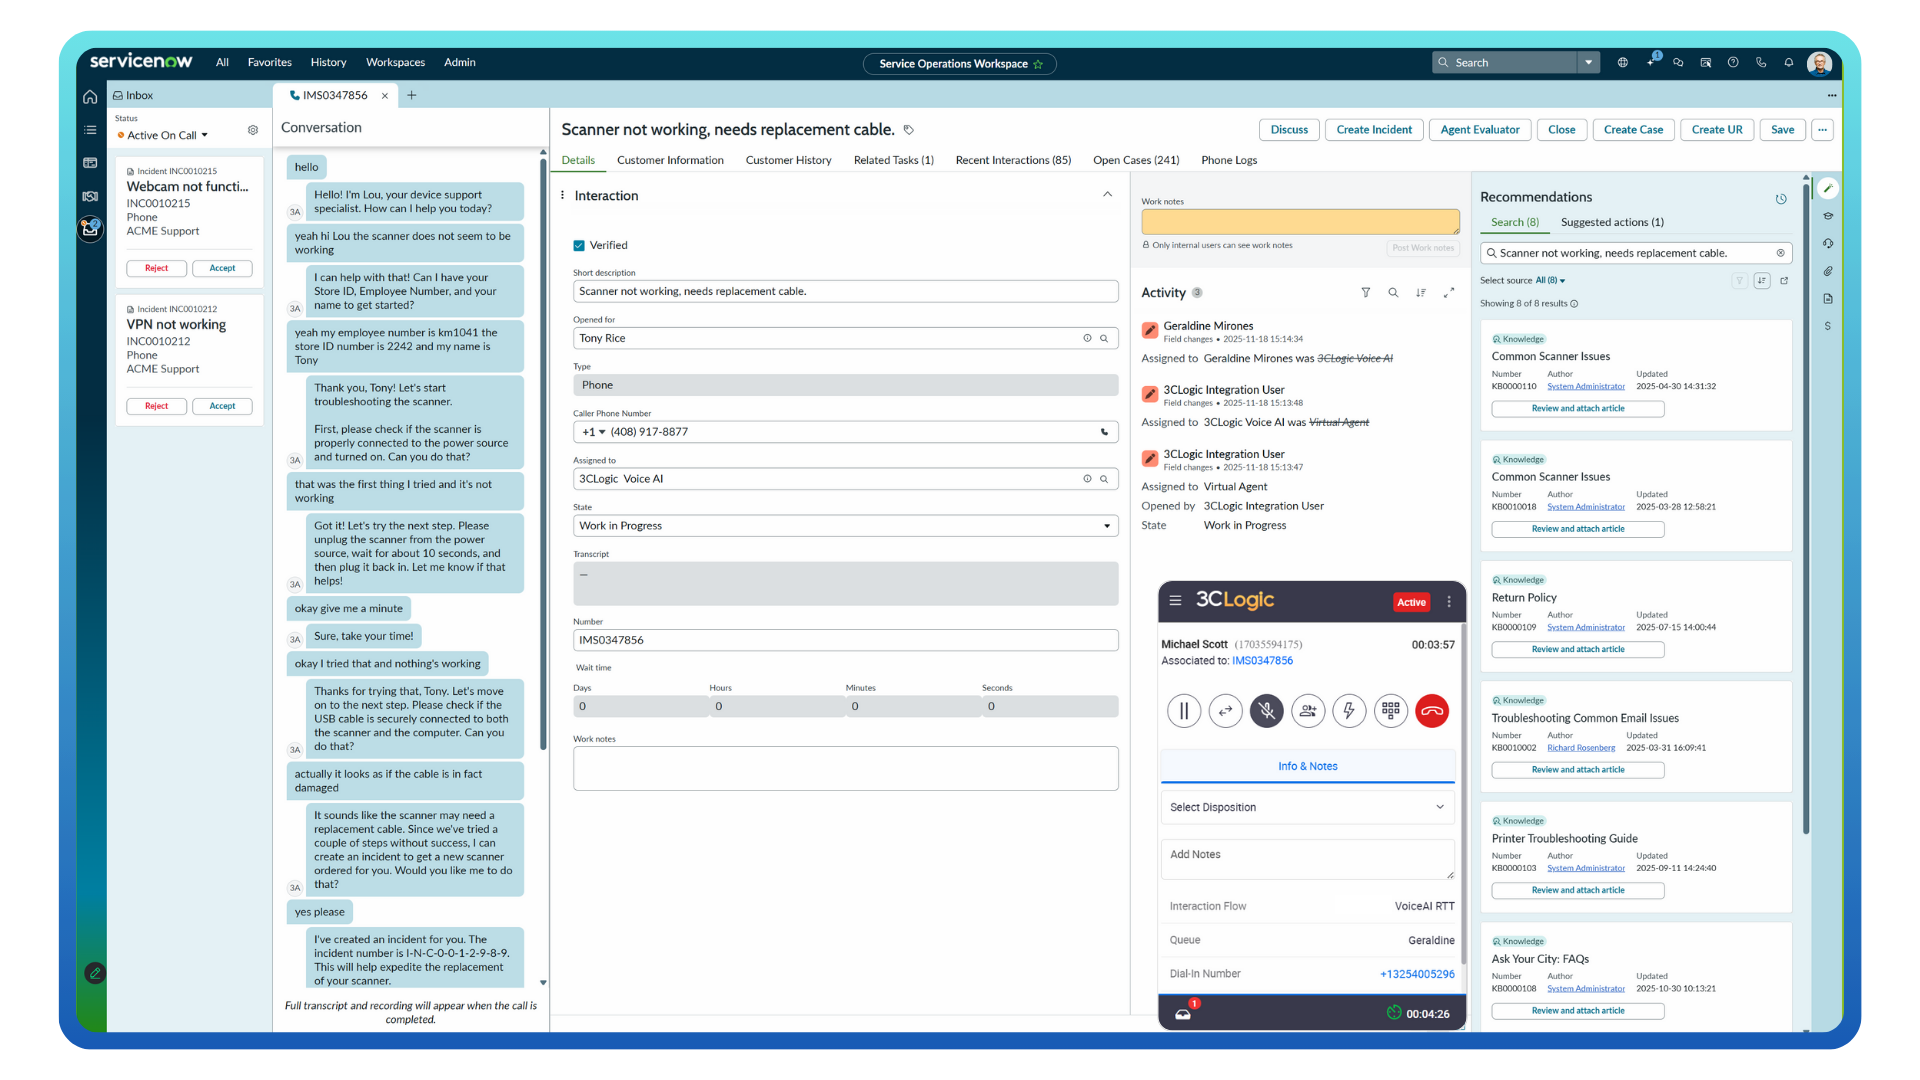Viewport: 1920px width, 1080px height.
Task: Transfer the current call
Action: (1226, 711)
